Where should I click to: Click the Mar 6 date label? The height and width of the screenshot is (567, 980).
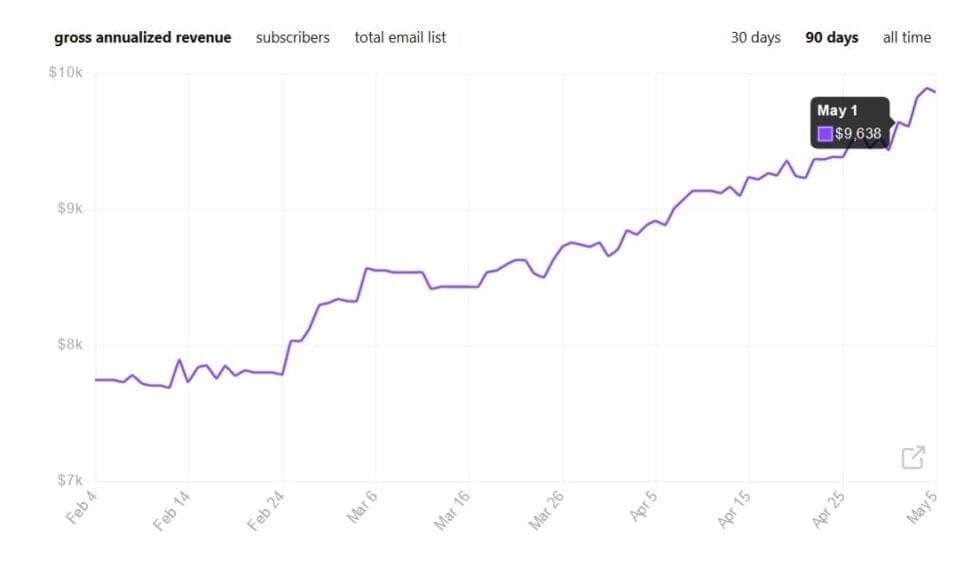point(362,509)
